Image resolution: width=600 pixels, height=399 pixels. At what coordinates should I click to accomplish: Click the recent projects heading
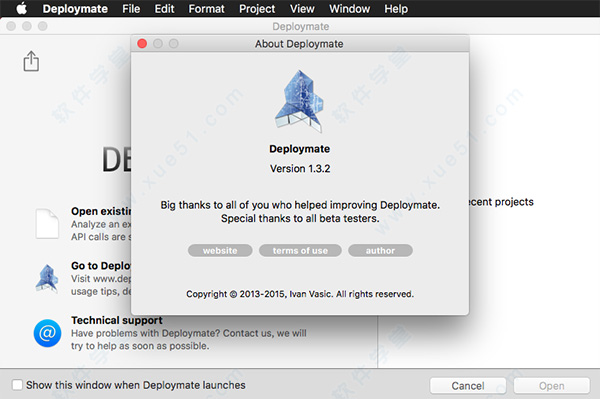coord(501,202)
